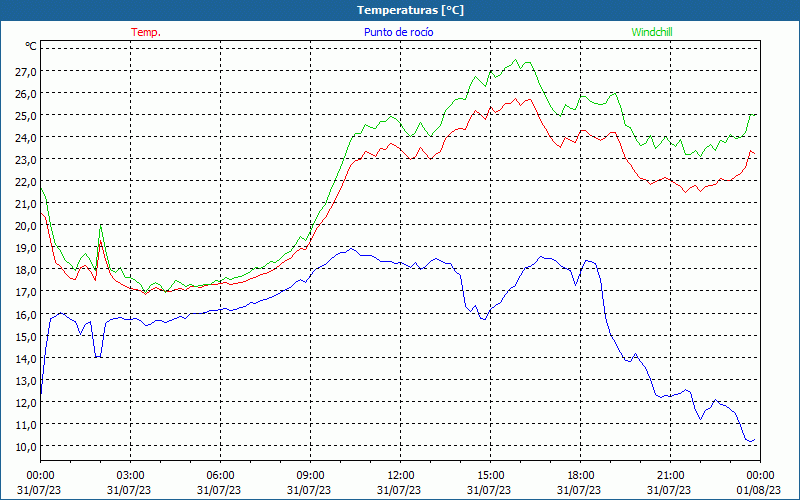Click the 11,0 y-axis value
Image resolution: width=800 pixels, height=500 pixels.
pyautogui.click(x=26, y=424)
